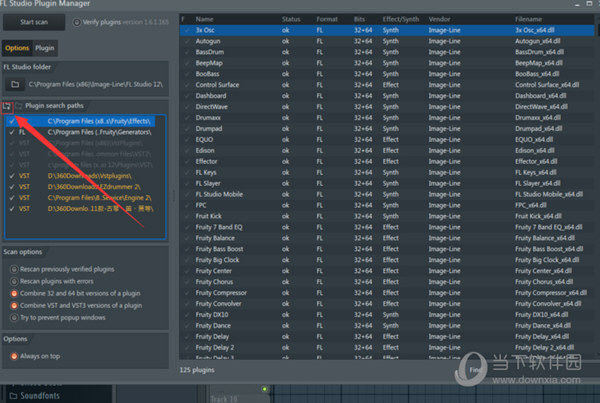Select the FPC plugin name
This screenshot has width=600, height=403.
click(x=201, y=205)
